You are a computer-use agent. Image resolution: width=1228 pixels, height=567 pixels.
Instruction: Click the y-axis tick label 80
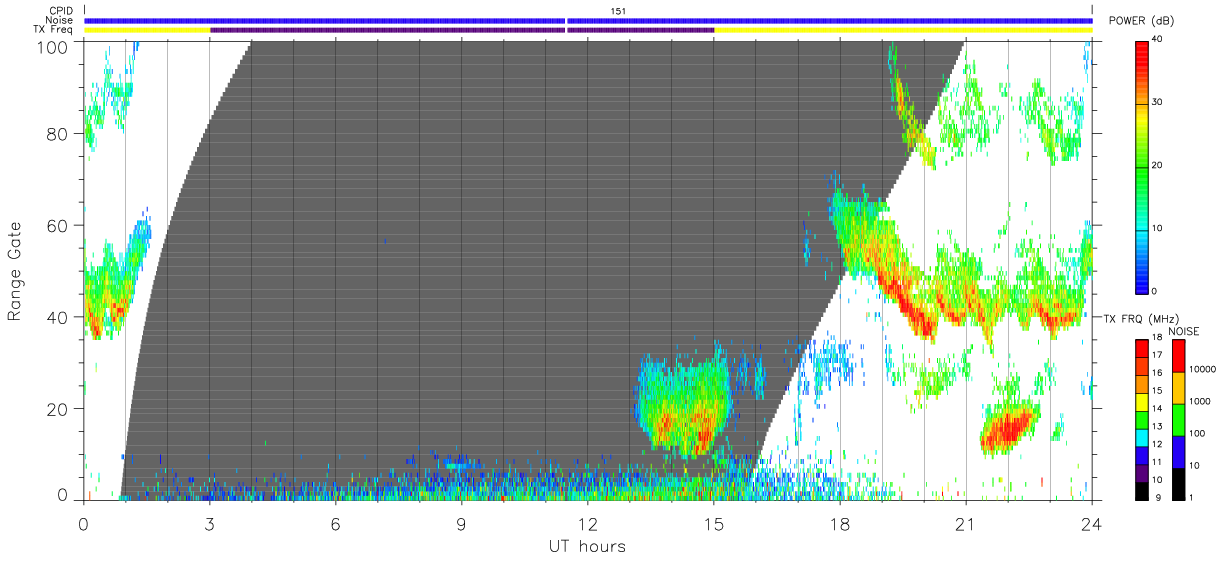56,134
